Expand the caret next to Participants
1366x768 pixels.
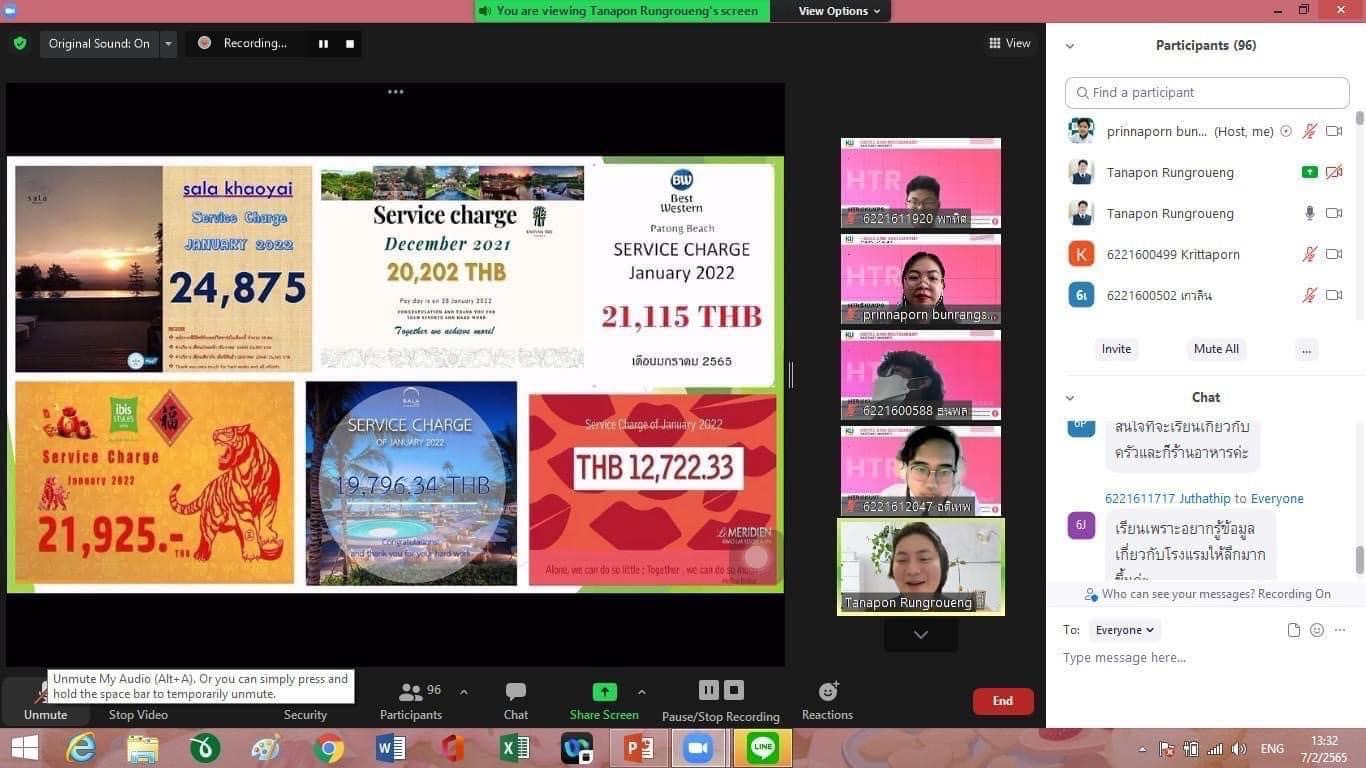click(463, 692)
